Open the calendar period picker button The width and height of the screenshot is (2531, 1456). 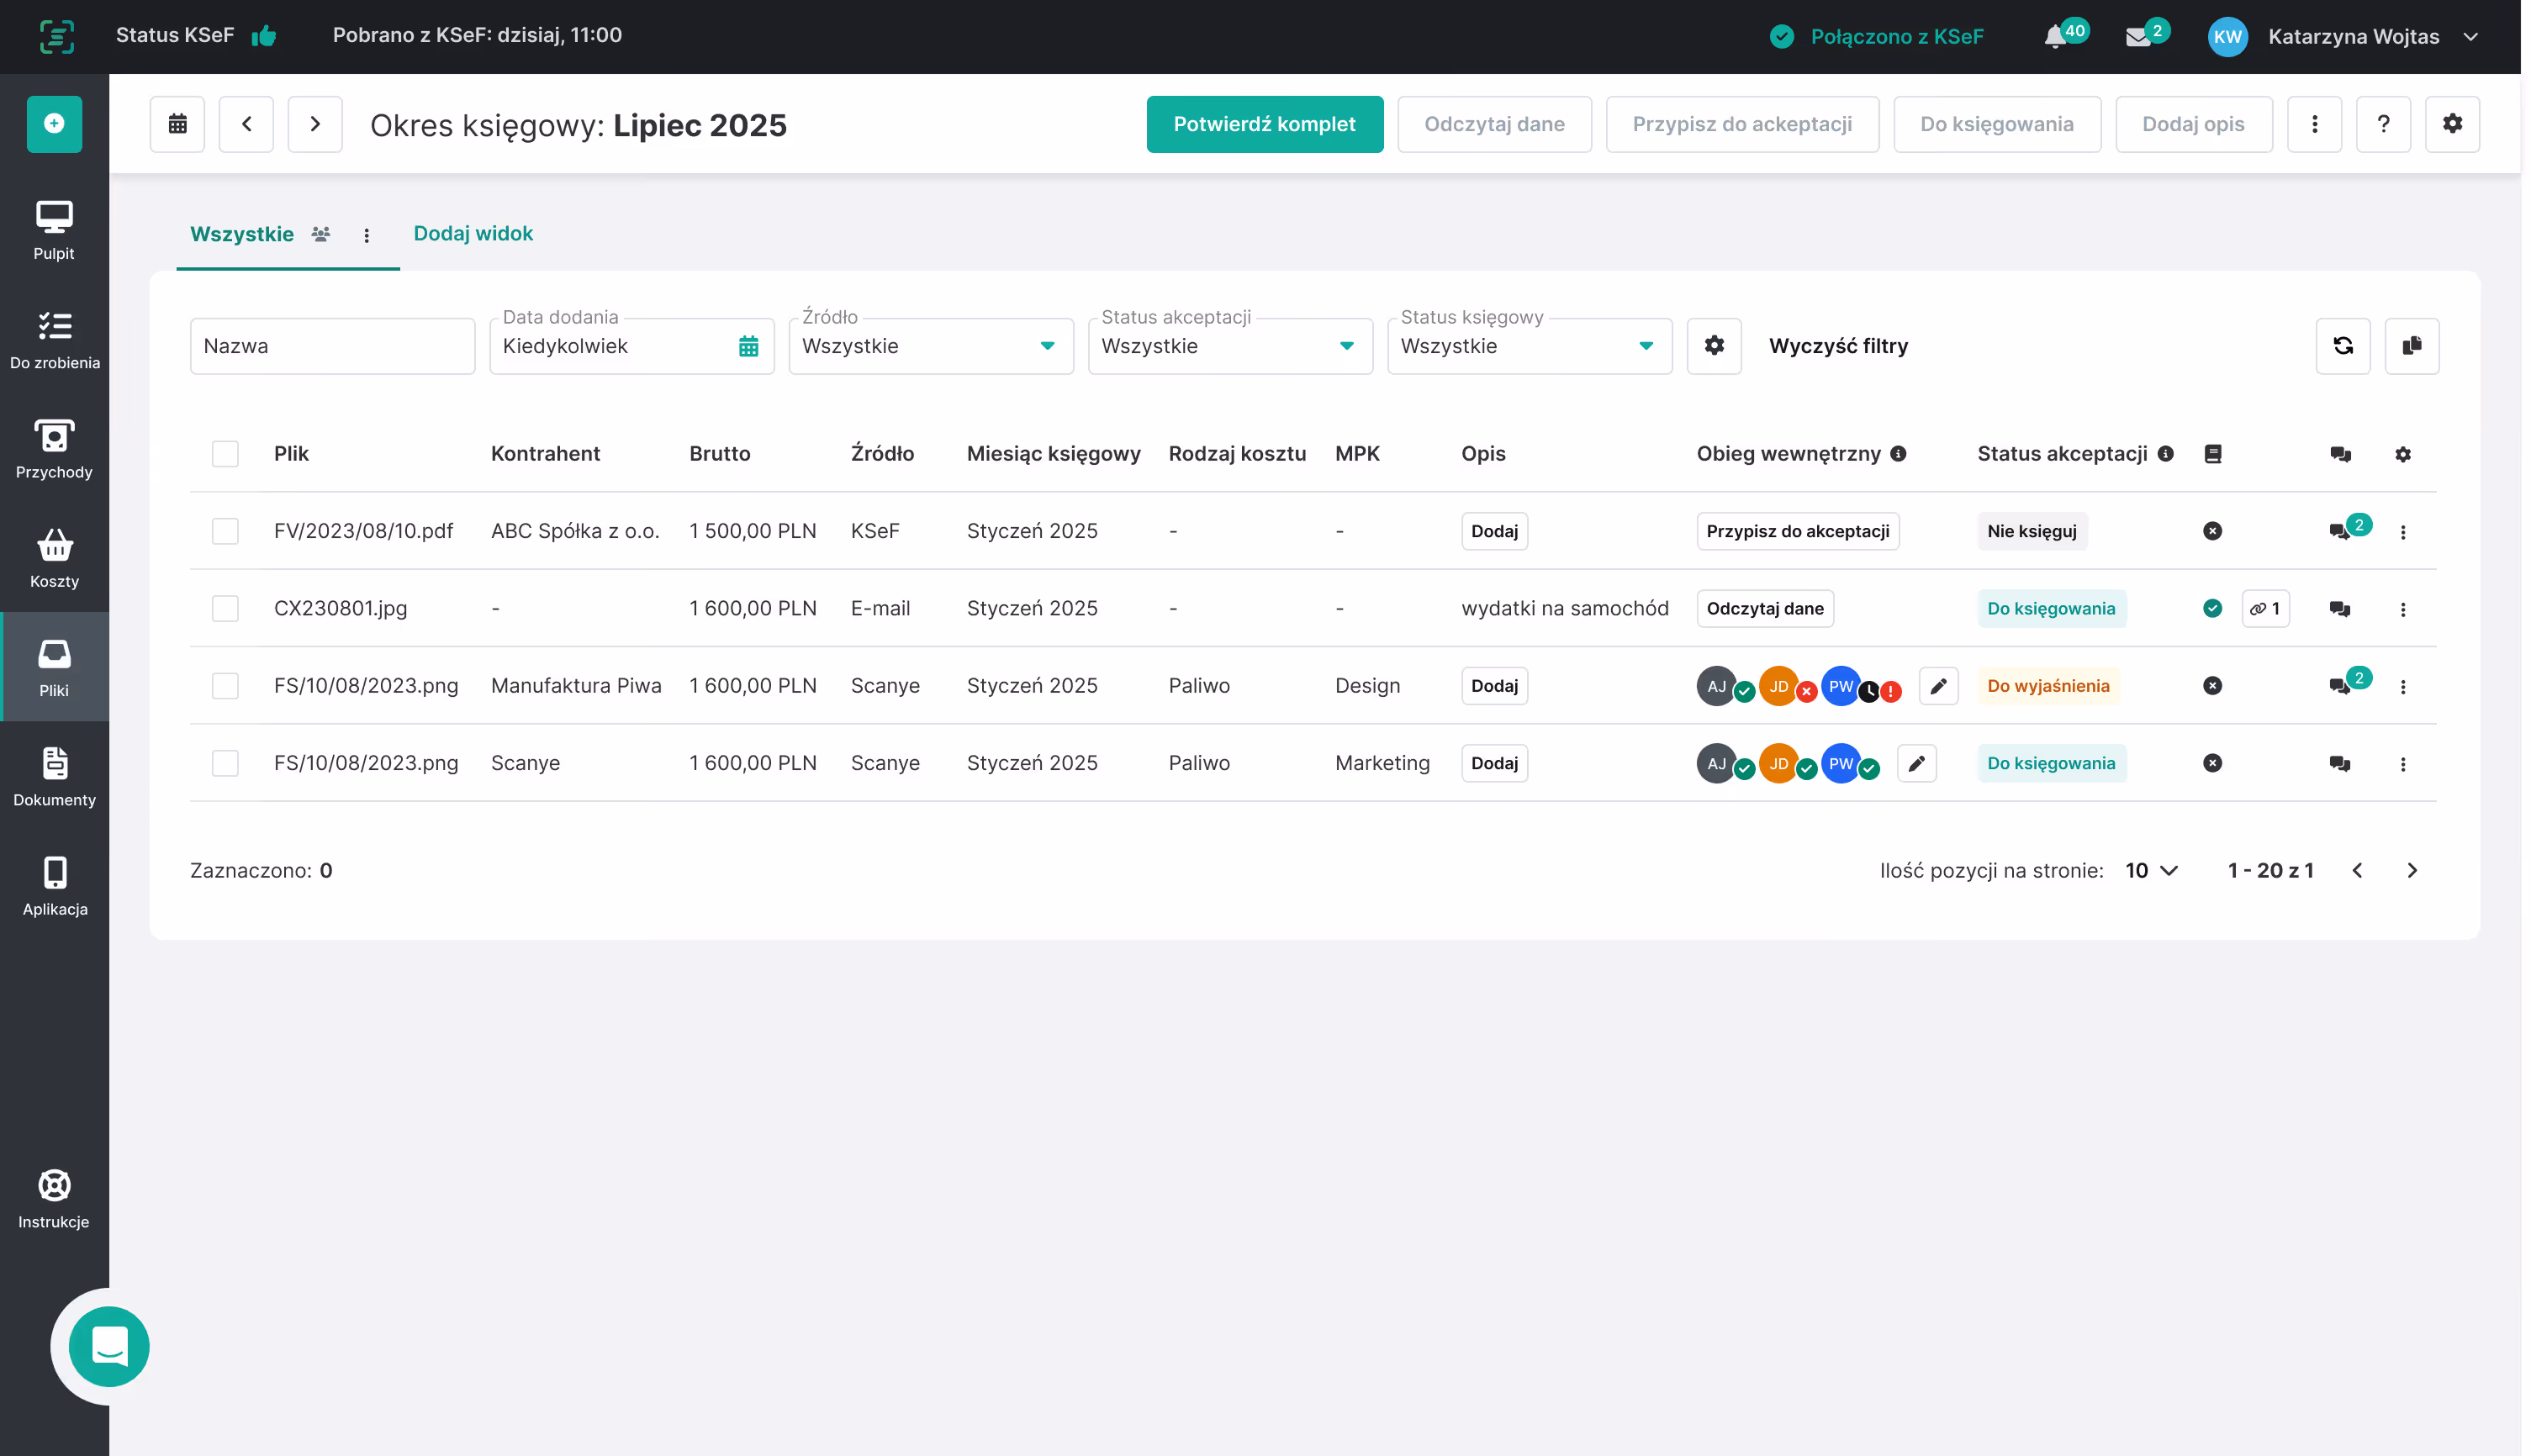point(178,124)
